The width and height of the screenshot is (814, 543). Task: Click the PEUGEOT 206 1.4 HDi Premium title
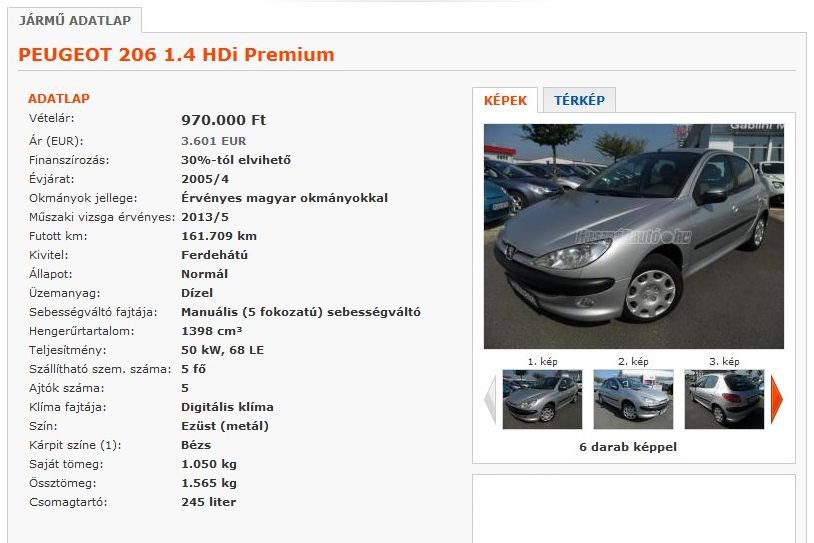[177, 55]
